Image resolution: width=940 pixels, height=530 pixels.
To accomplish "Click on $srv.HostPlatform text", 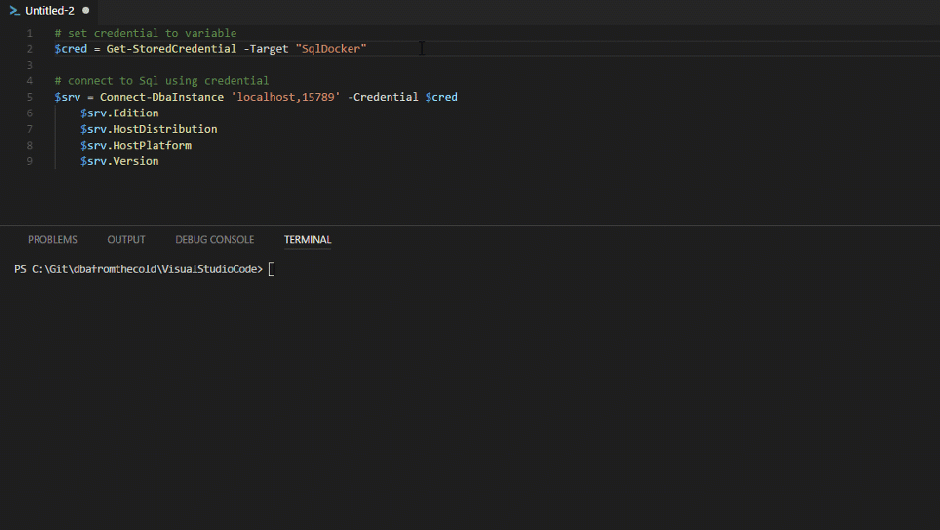I will point(135,145).
